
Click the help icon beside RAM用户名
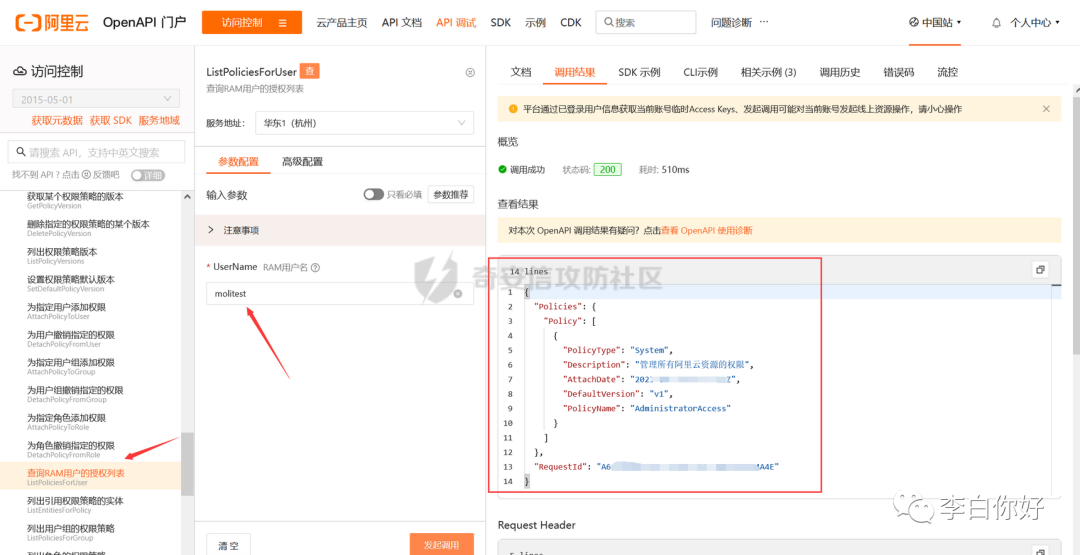[315, 267]
